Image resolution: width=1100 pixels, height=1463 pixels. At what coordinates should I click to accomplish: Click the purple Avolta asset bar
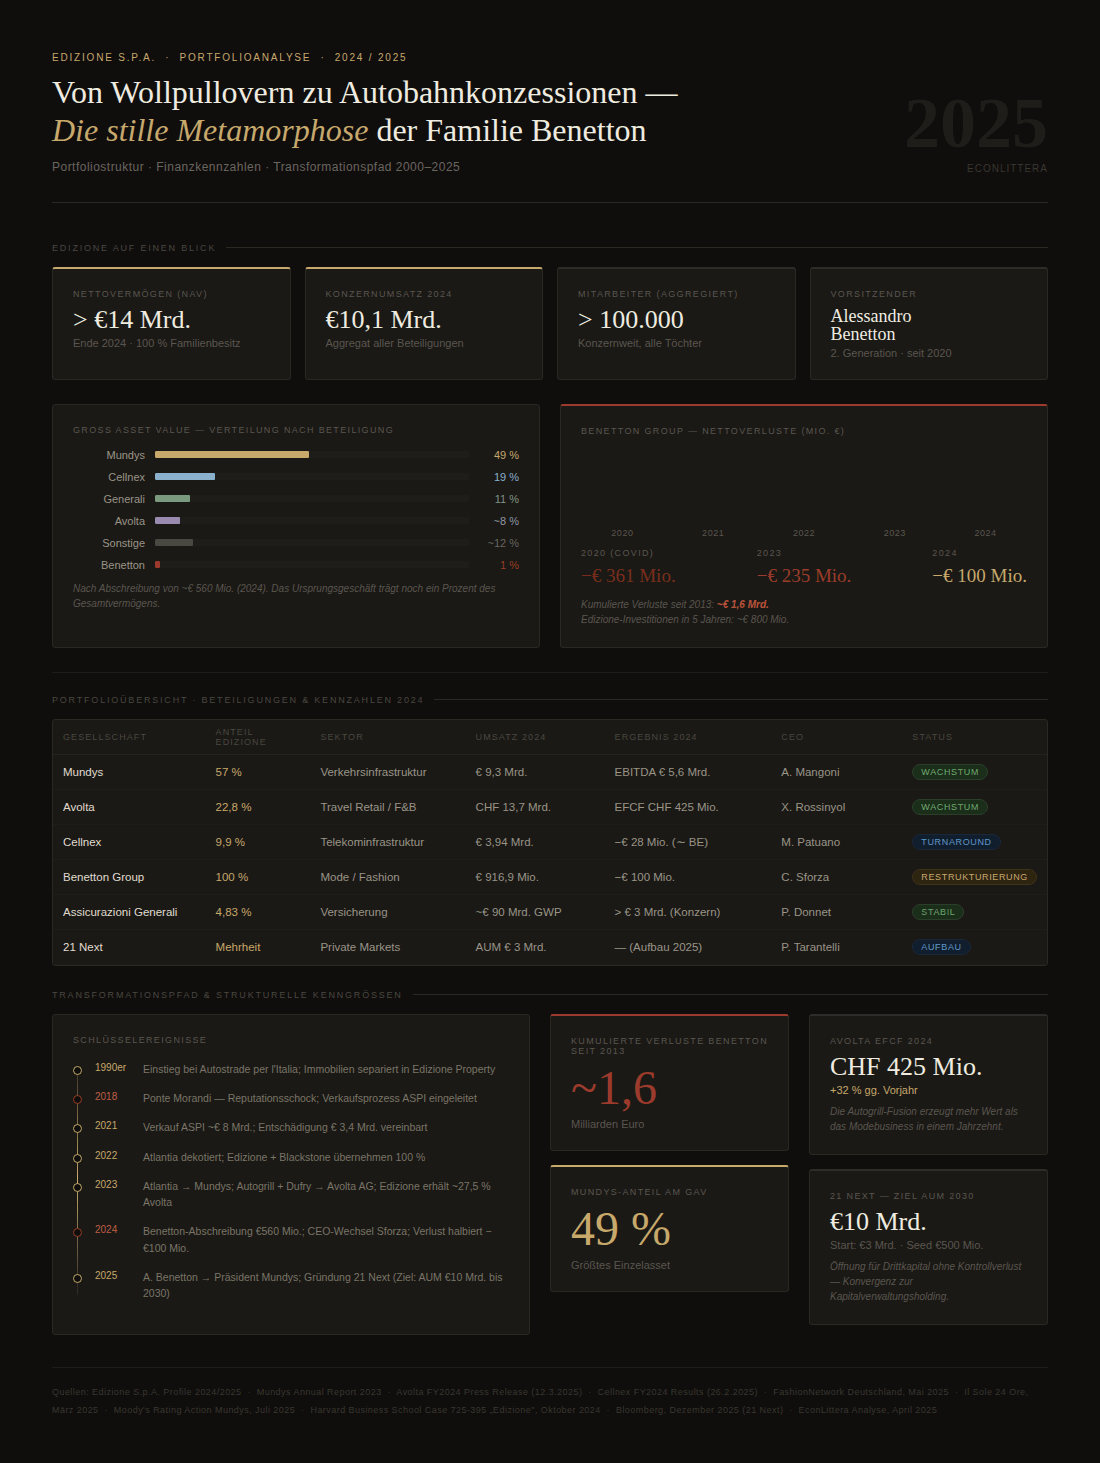(167, 521)
